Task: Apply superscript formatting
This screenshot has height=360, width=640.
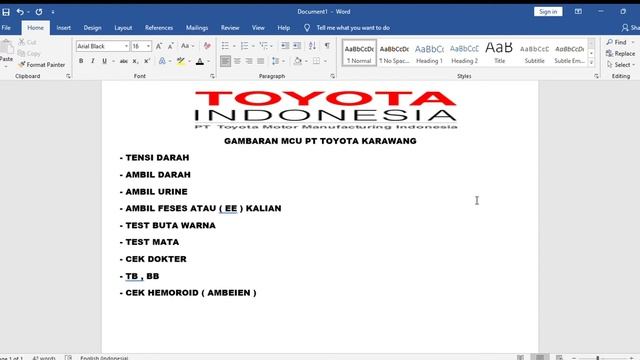Action: [147, 61]
